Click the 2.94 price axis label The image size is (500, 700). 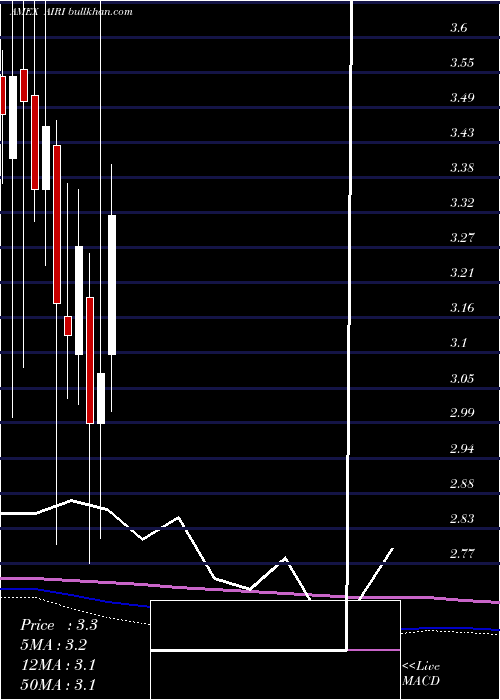coord(462,448)
